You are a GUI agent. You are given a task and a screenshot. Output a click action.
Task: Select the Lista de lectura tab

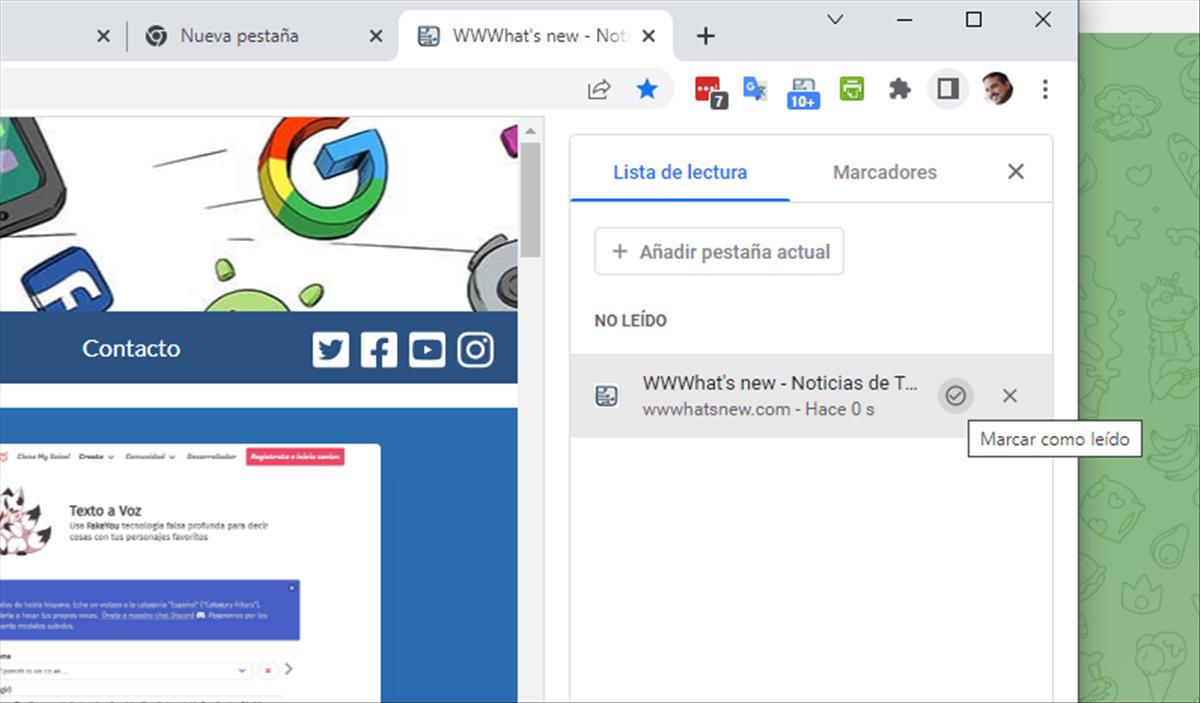coord(680,172)
